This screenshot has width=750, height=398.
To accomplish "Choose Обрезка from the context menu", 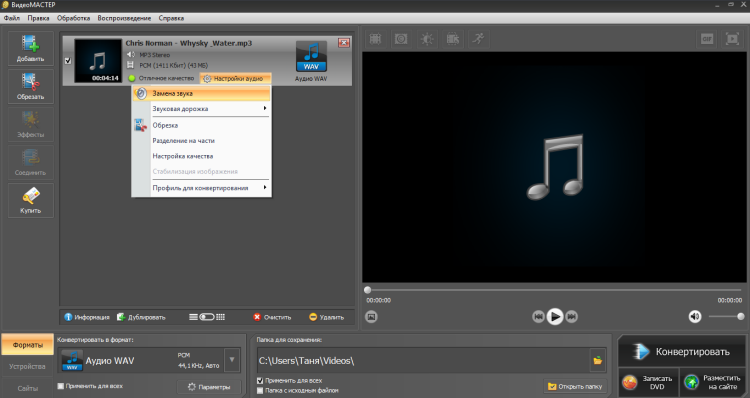I will click(x=201, y=125).
